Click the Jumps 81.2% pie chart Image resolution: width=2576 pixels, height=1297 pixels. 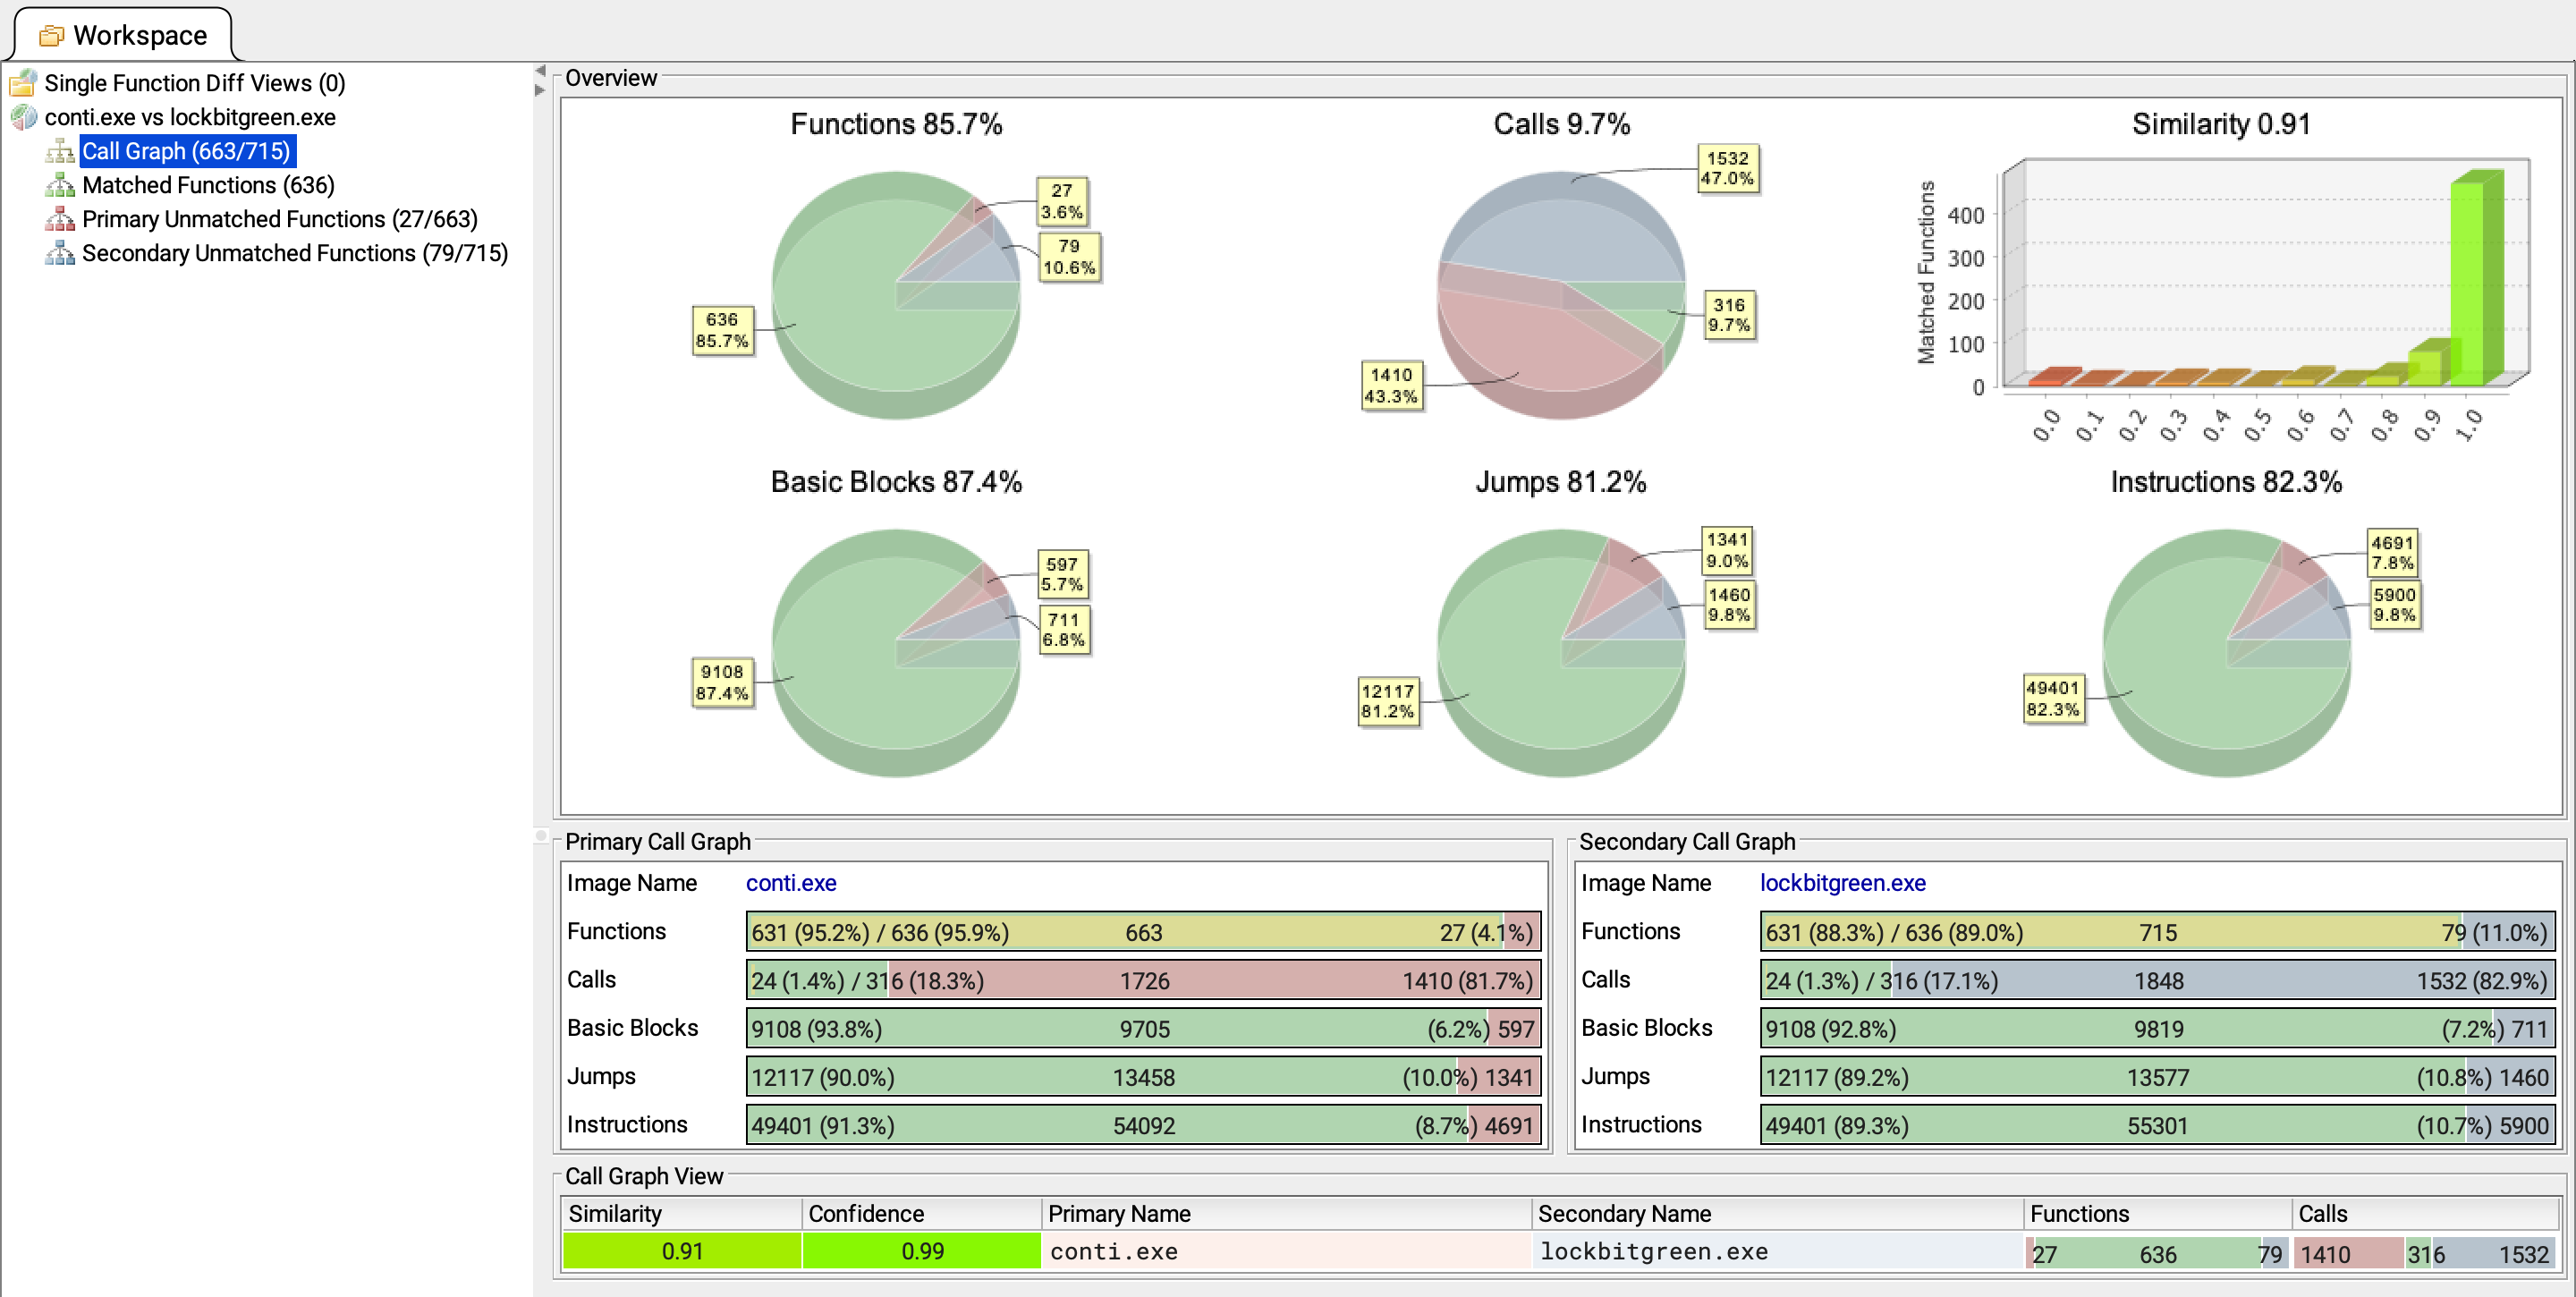pyautogui.click(x=1561, y=652)
